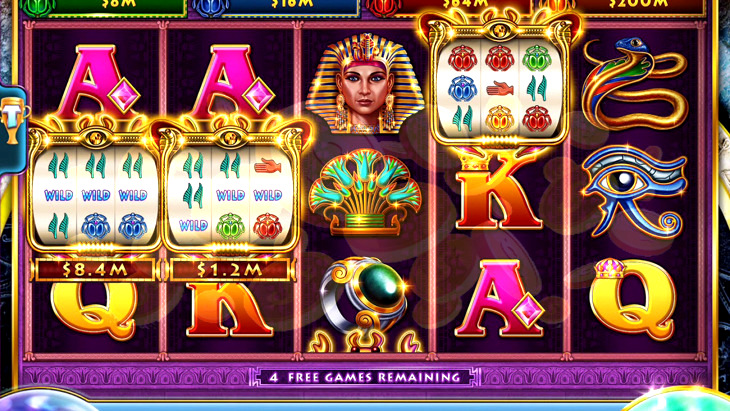Tap the $8.4M prize label
The height and width of the screenshot is (411, 730).
click(x=95, y=270)
